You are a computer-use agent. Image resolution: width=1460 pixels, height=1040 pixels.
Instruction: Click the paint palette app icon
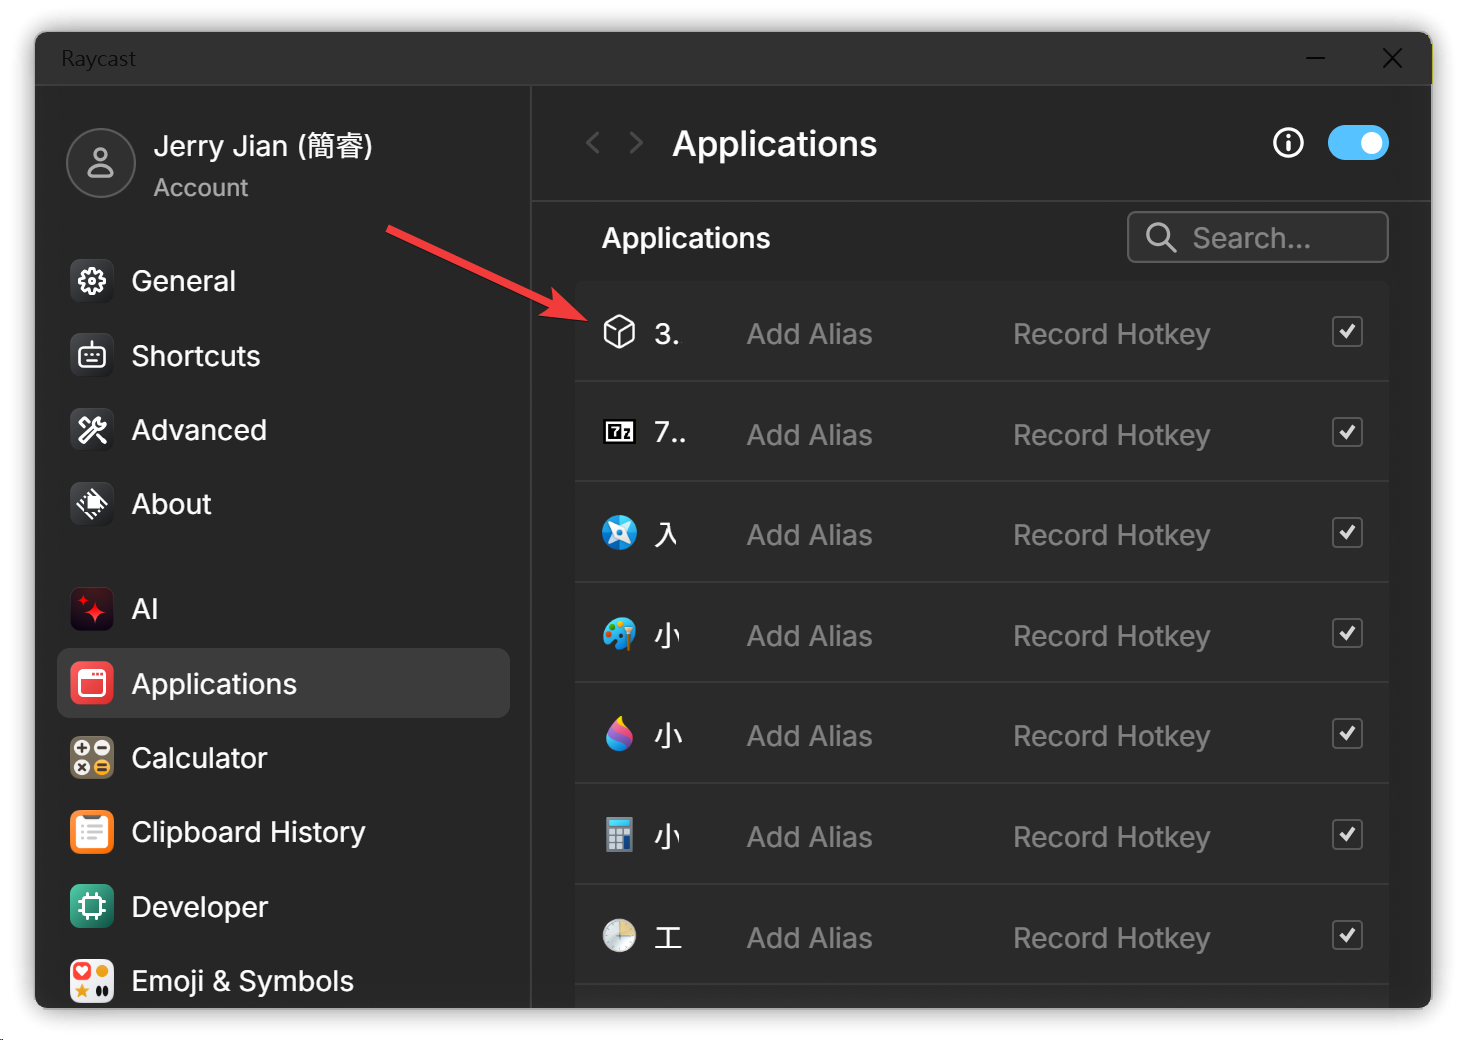(x=619, y=634)
